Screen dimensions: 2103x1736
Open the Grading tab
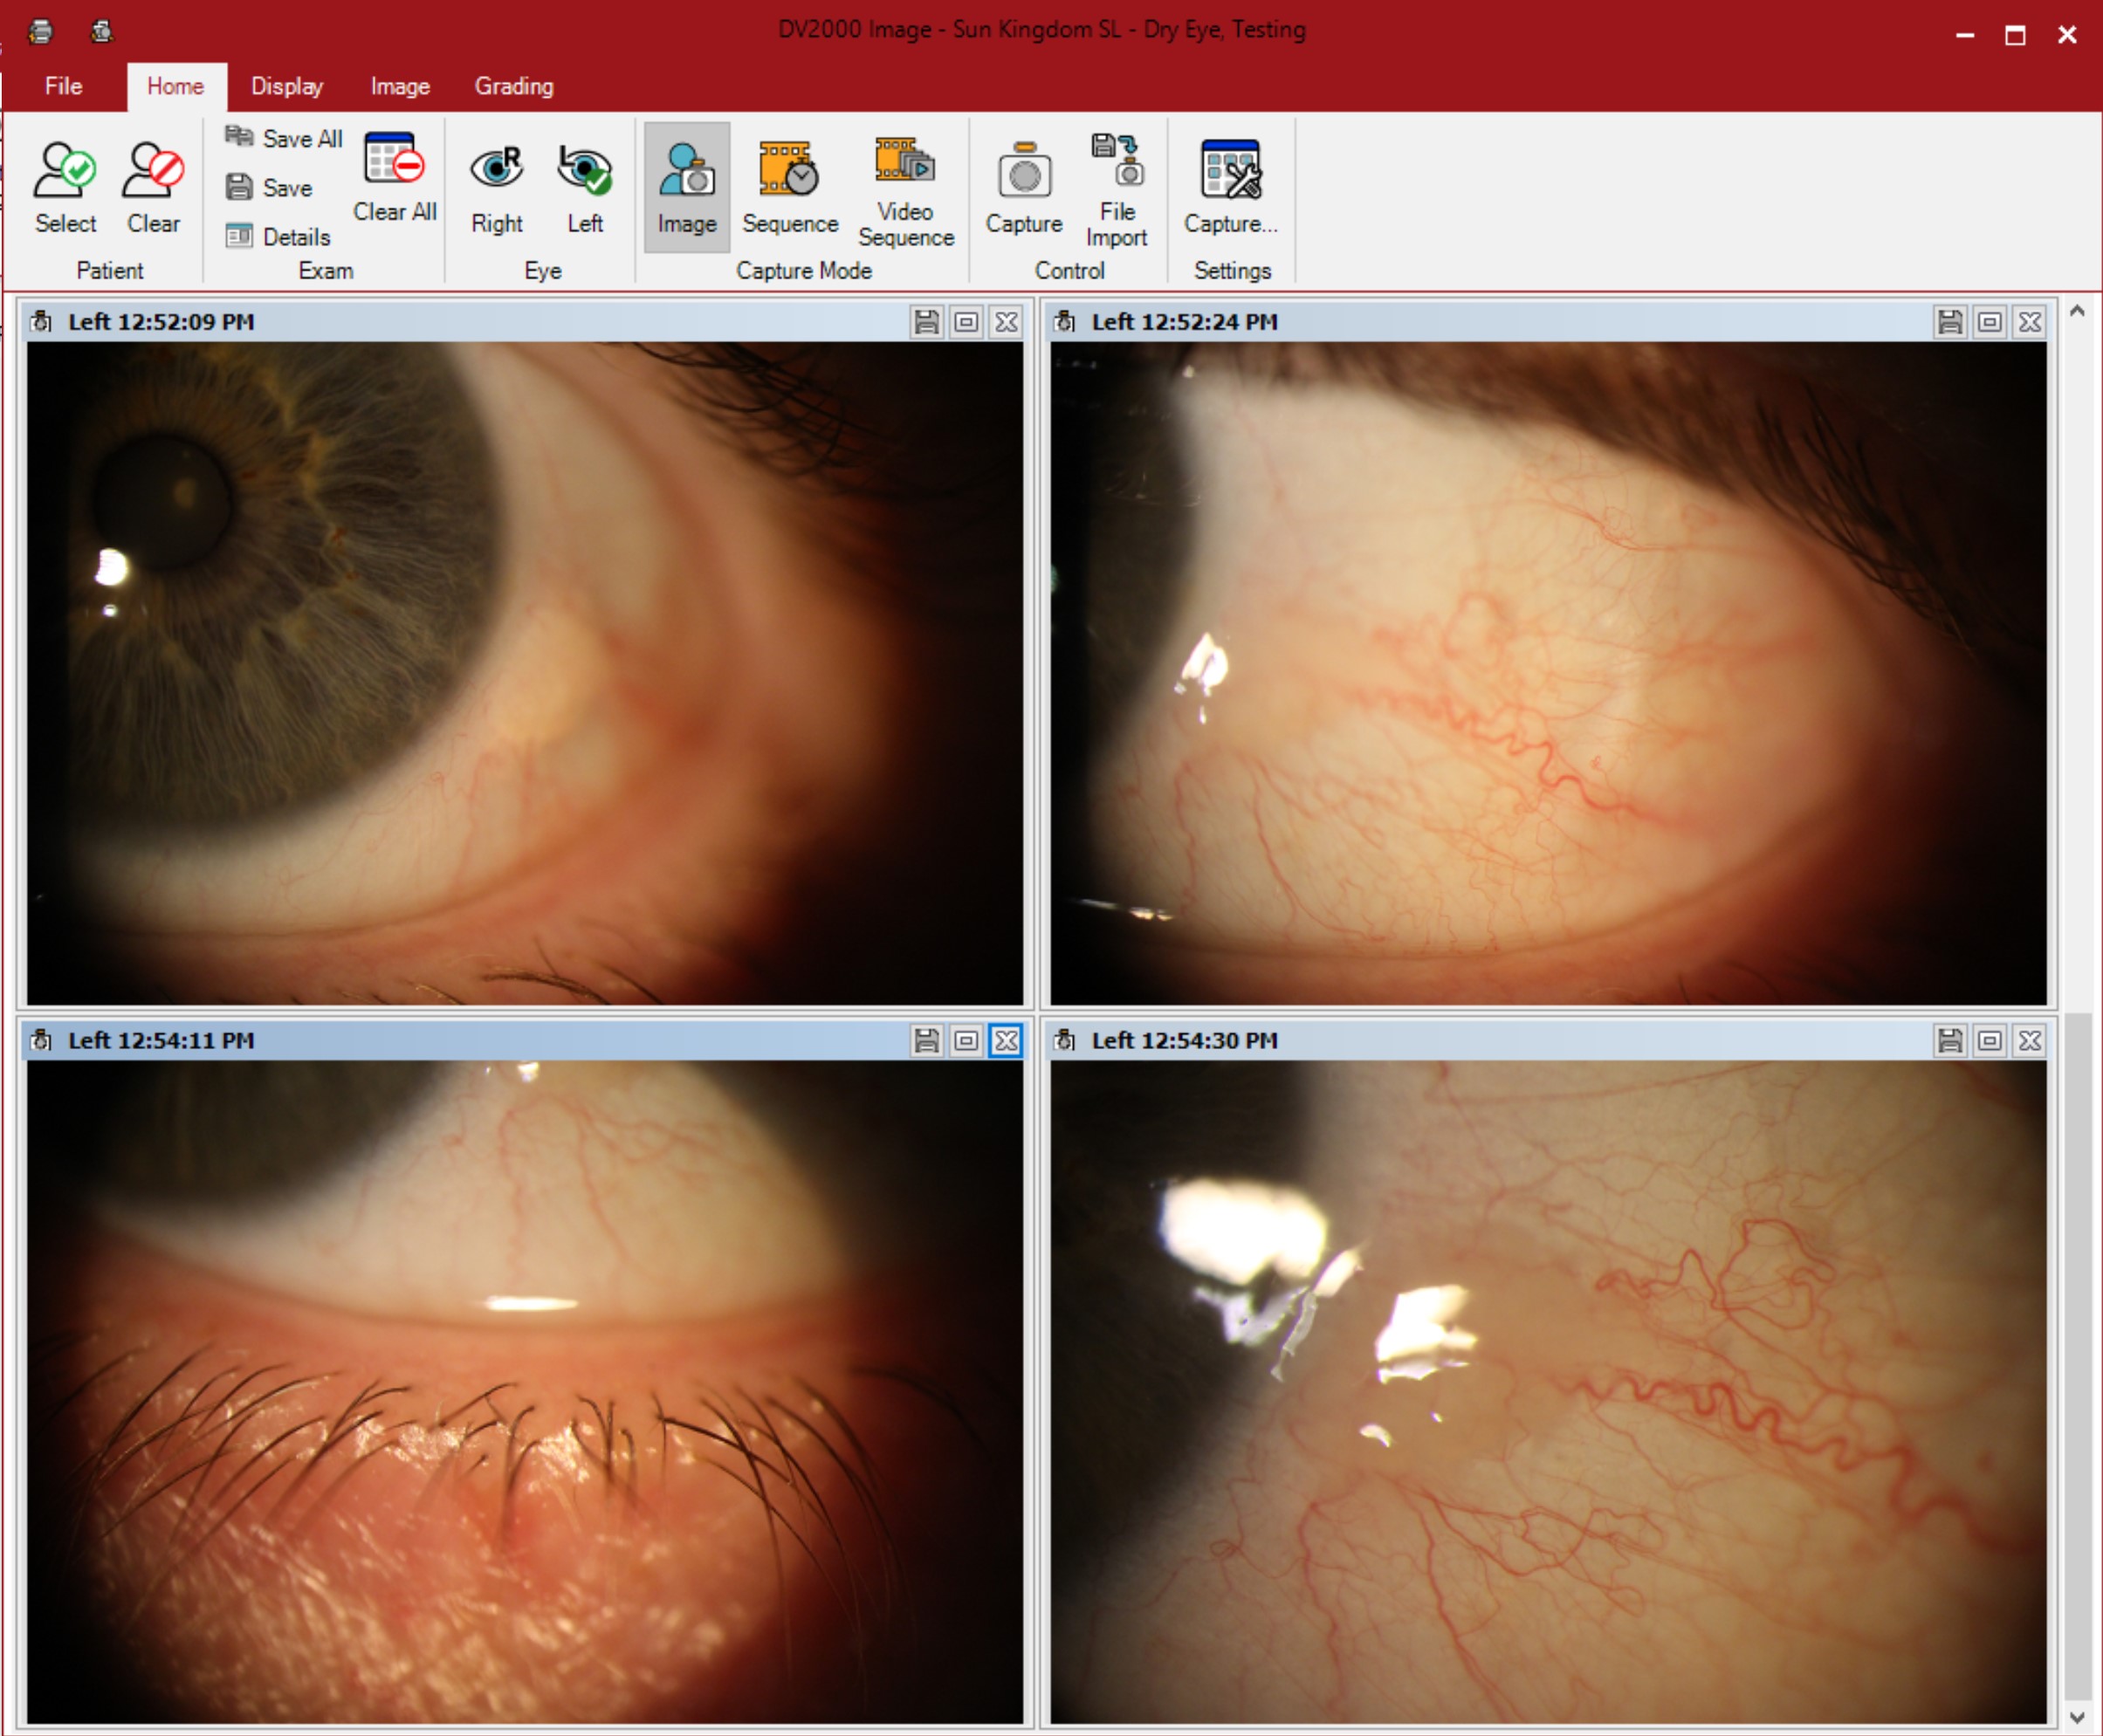coord(513,86)
